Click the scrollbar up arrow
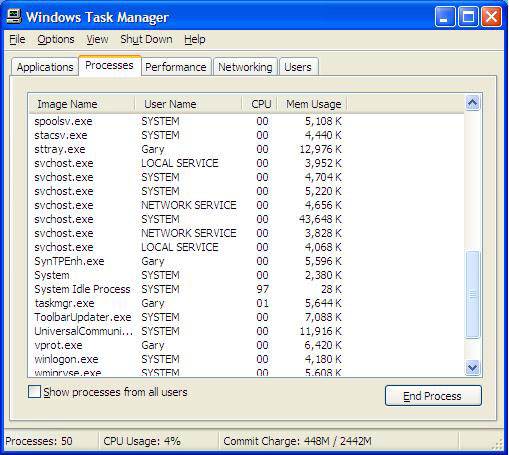Viewport: 509px width, 455px height. click(x=472, y=103)
